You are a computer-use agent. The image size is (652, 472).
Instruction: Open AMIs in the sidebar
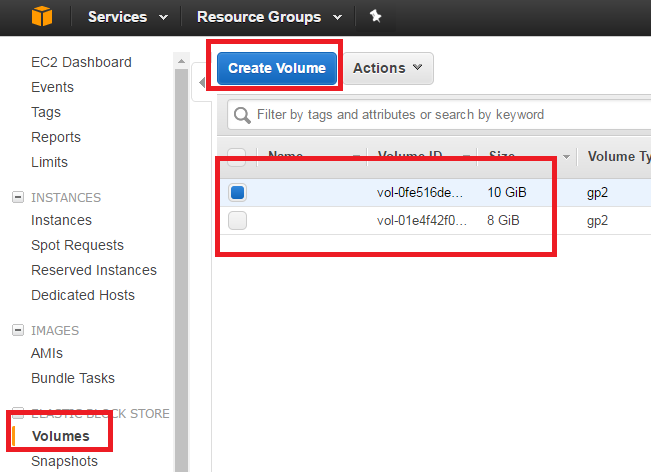(x=47, y=353)
